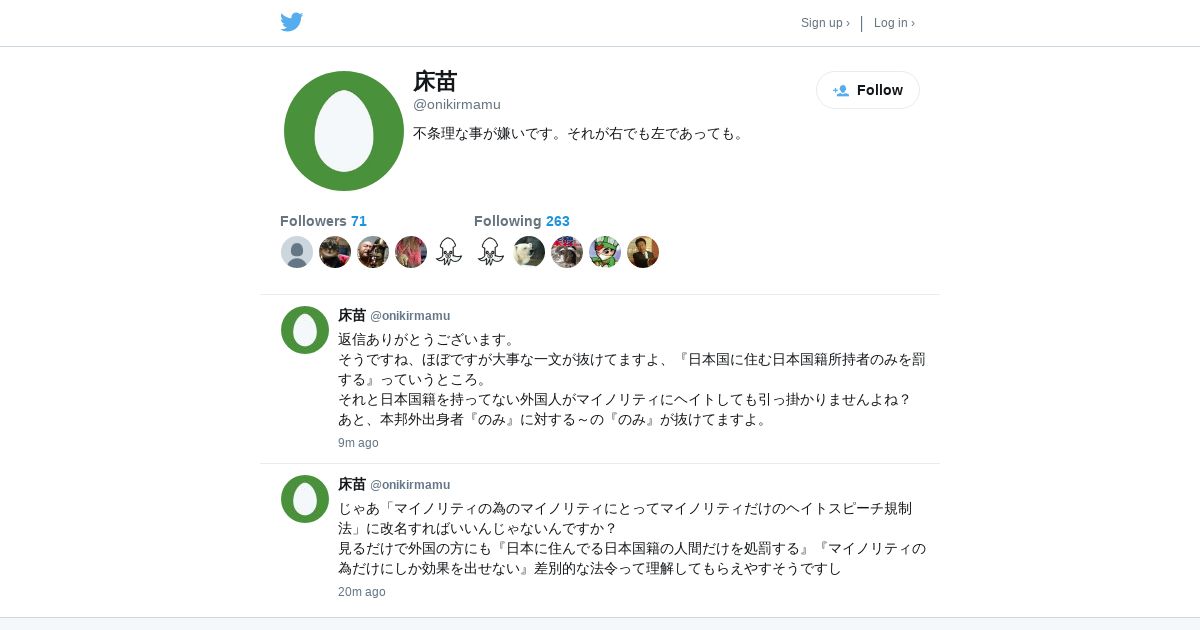Open the 9m ago tweet timestamp
This screenshot has height=630, width=1200.
(358, 443)
